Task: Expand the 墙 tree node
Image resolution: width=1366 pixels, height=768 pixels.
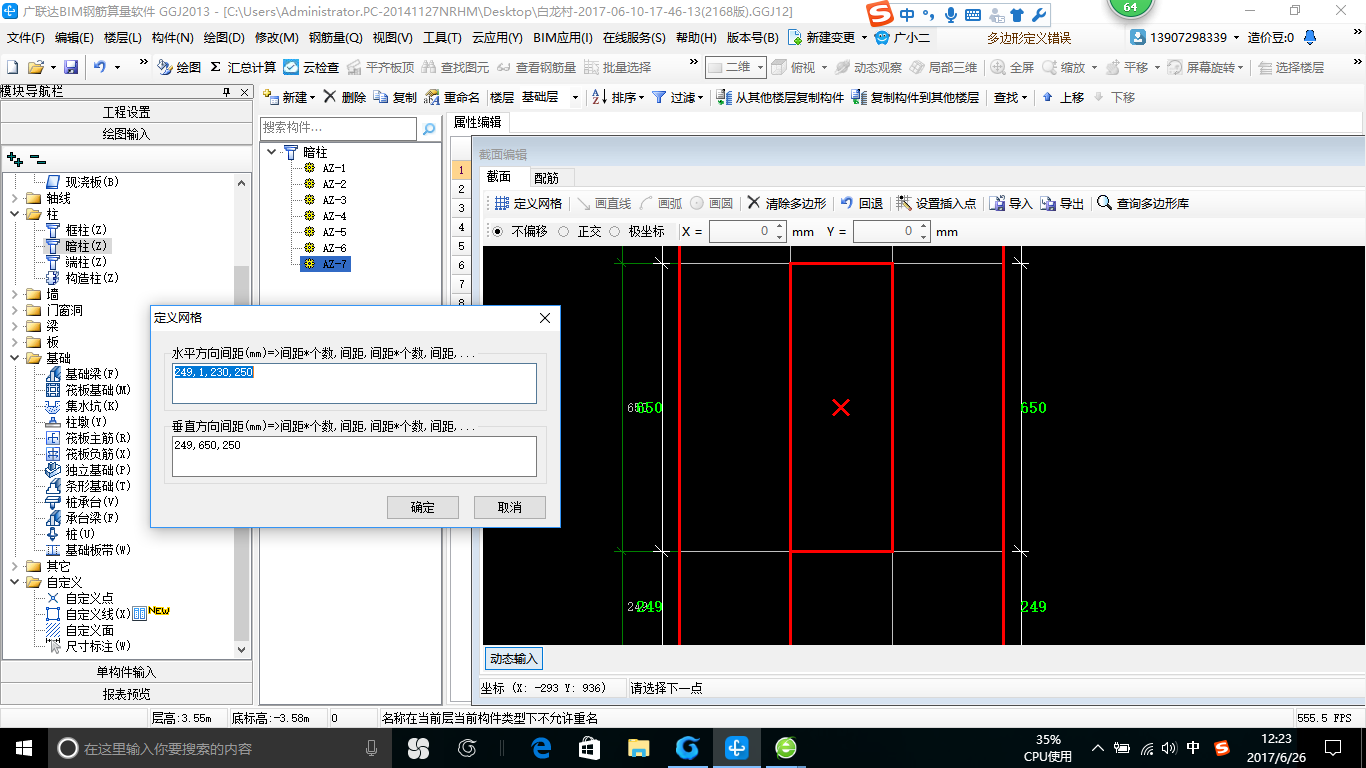Action: click(15, 294)
